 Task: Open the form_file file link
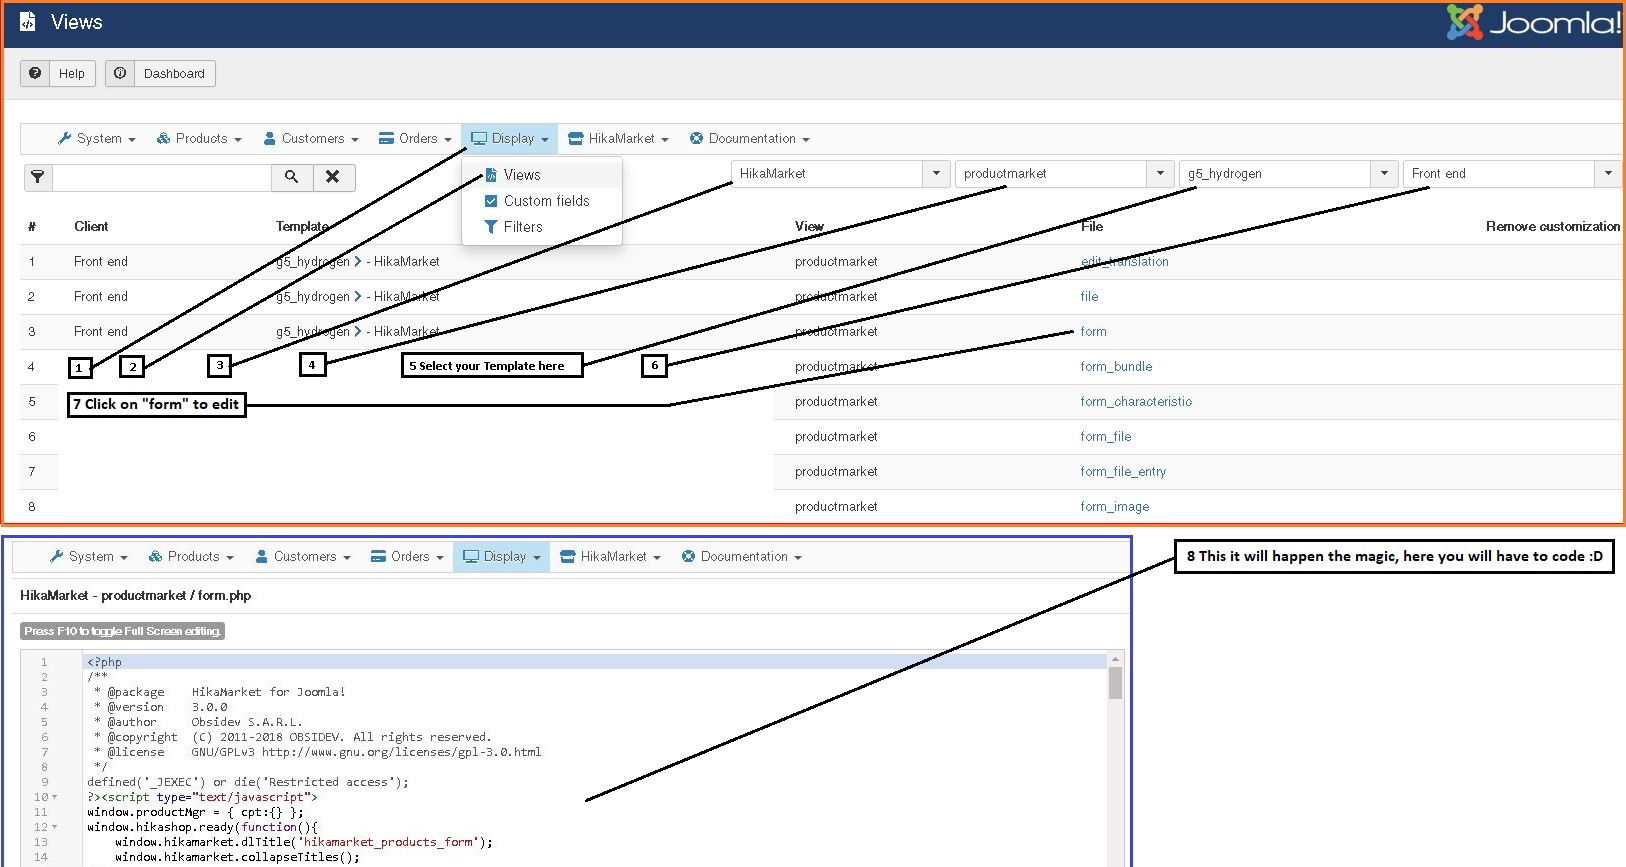click(1106, 437)
